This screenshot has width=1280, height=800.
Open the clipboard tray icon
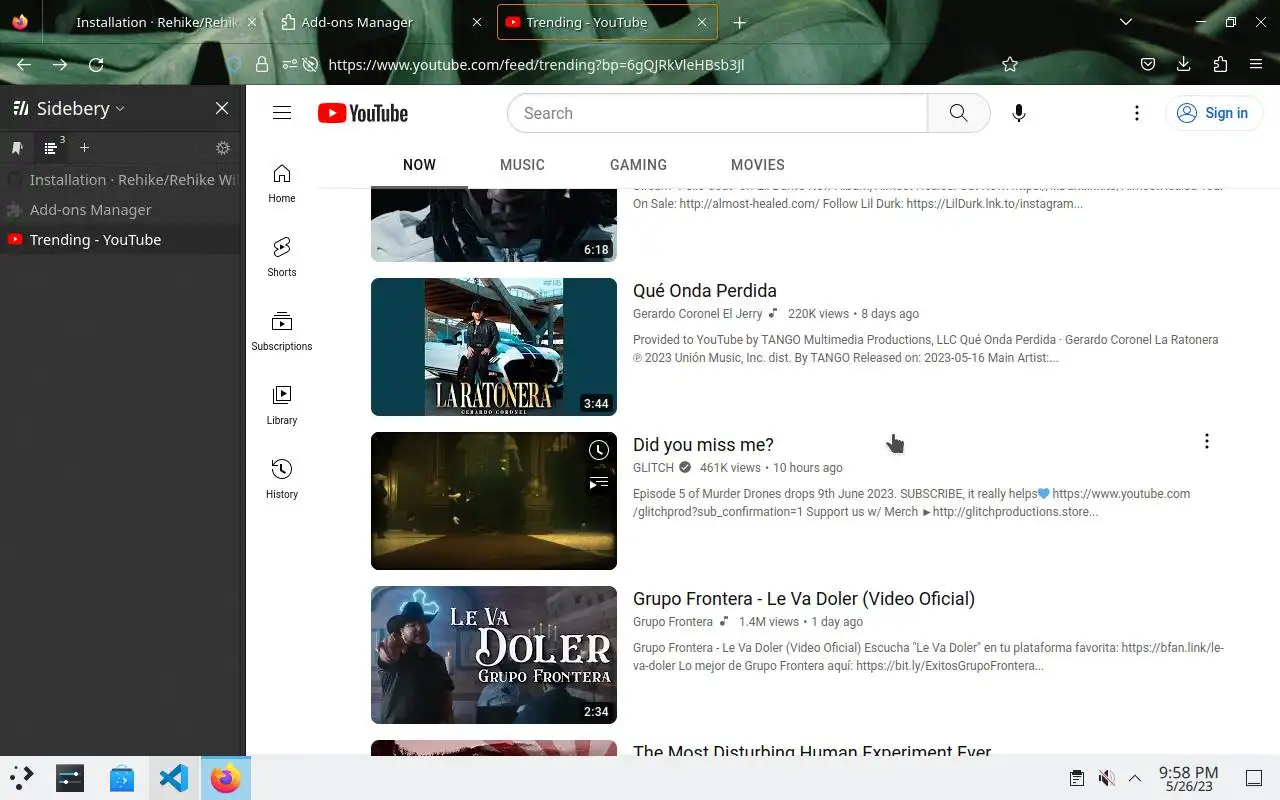click(x=1076, y=778)
